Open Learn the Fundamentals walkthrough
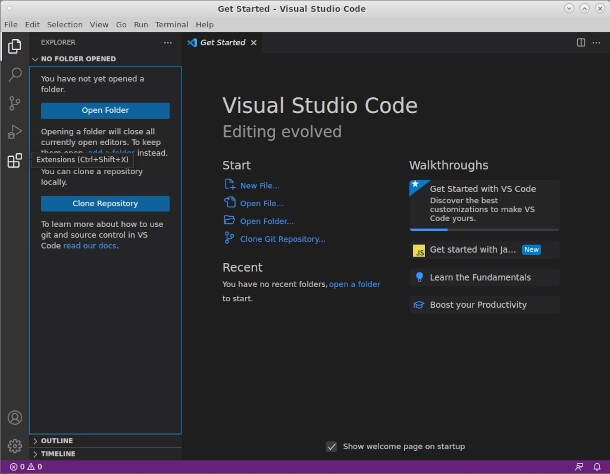This screenshot has width=610, height=474. 484,277
